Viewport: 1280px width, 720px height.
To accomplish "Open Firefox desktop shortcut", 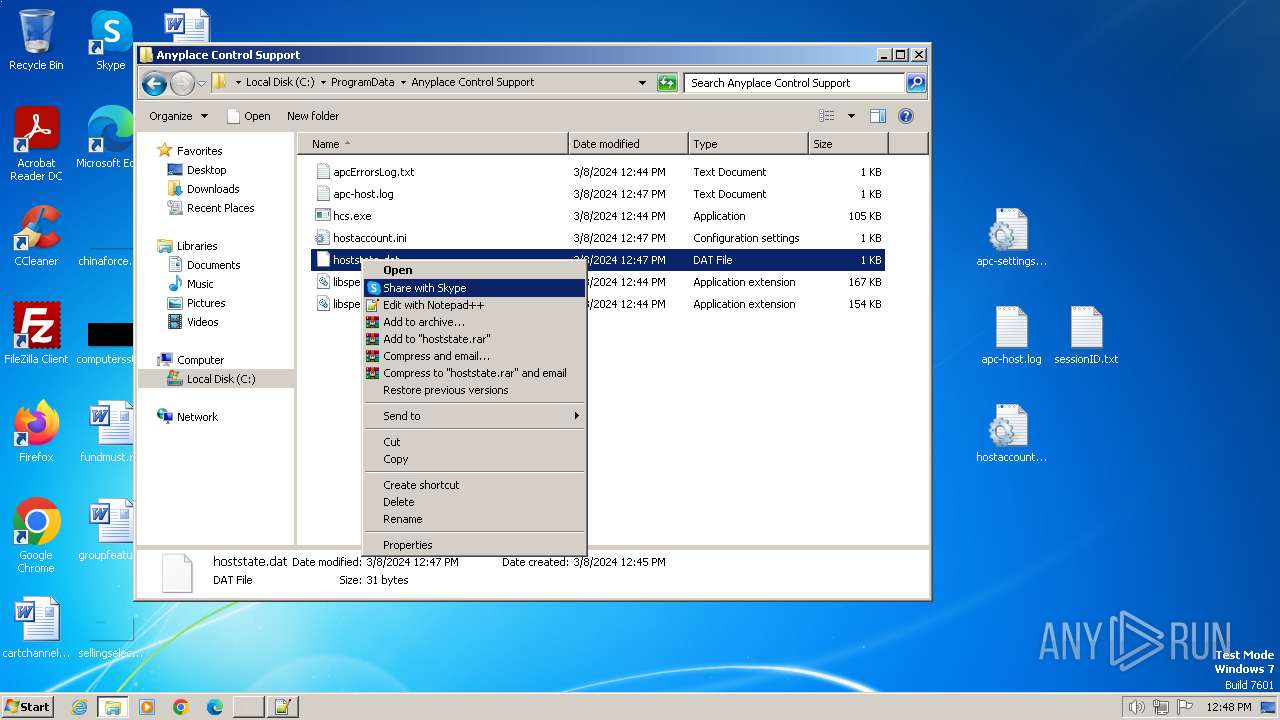I will pos(36,431).
